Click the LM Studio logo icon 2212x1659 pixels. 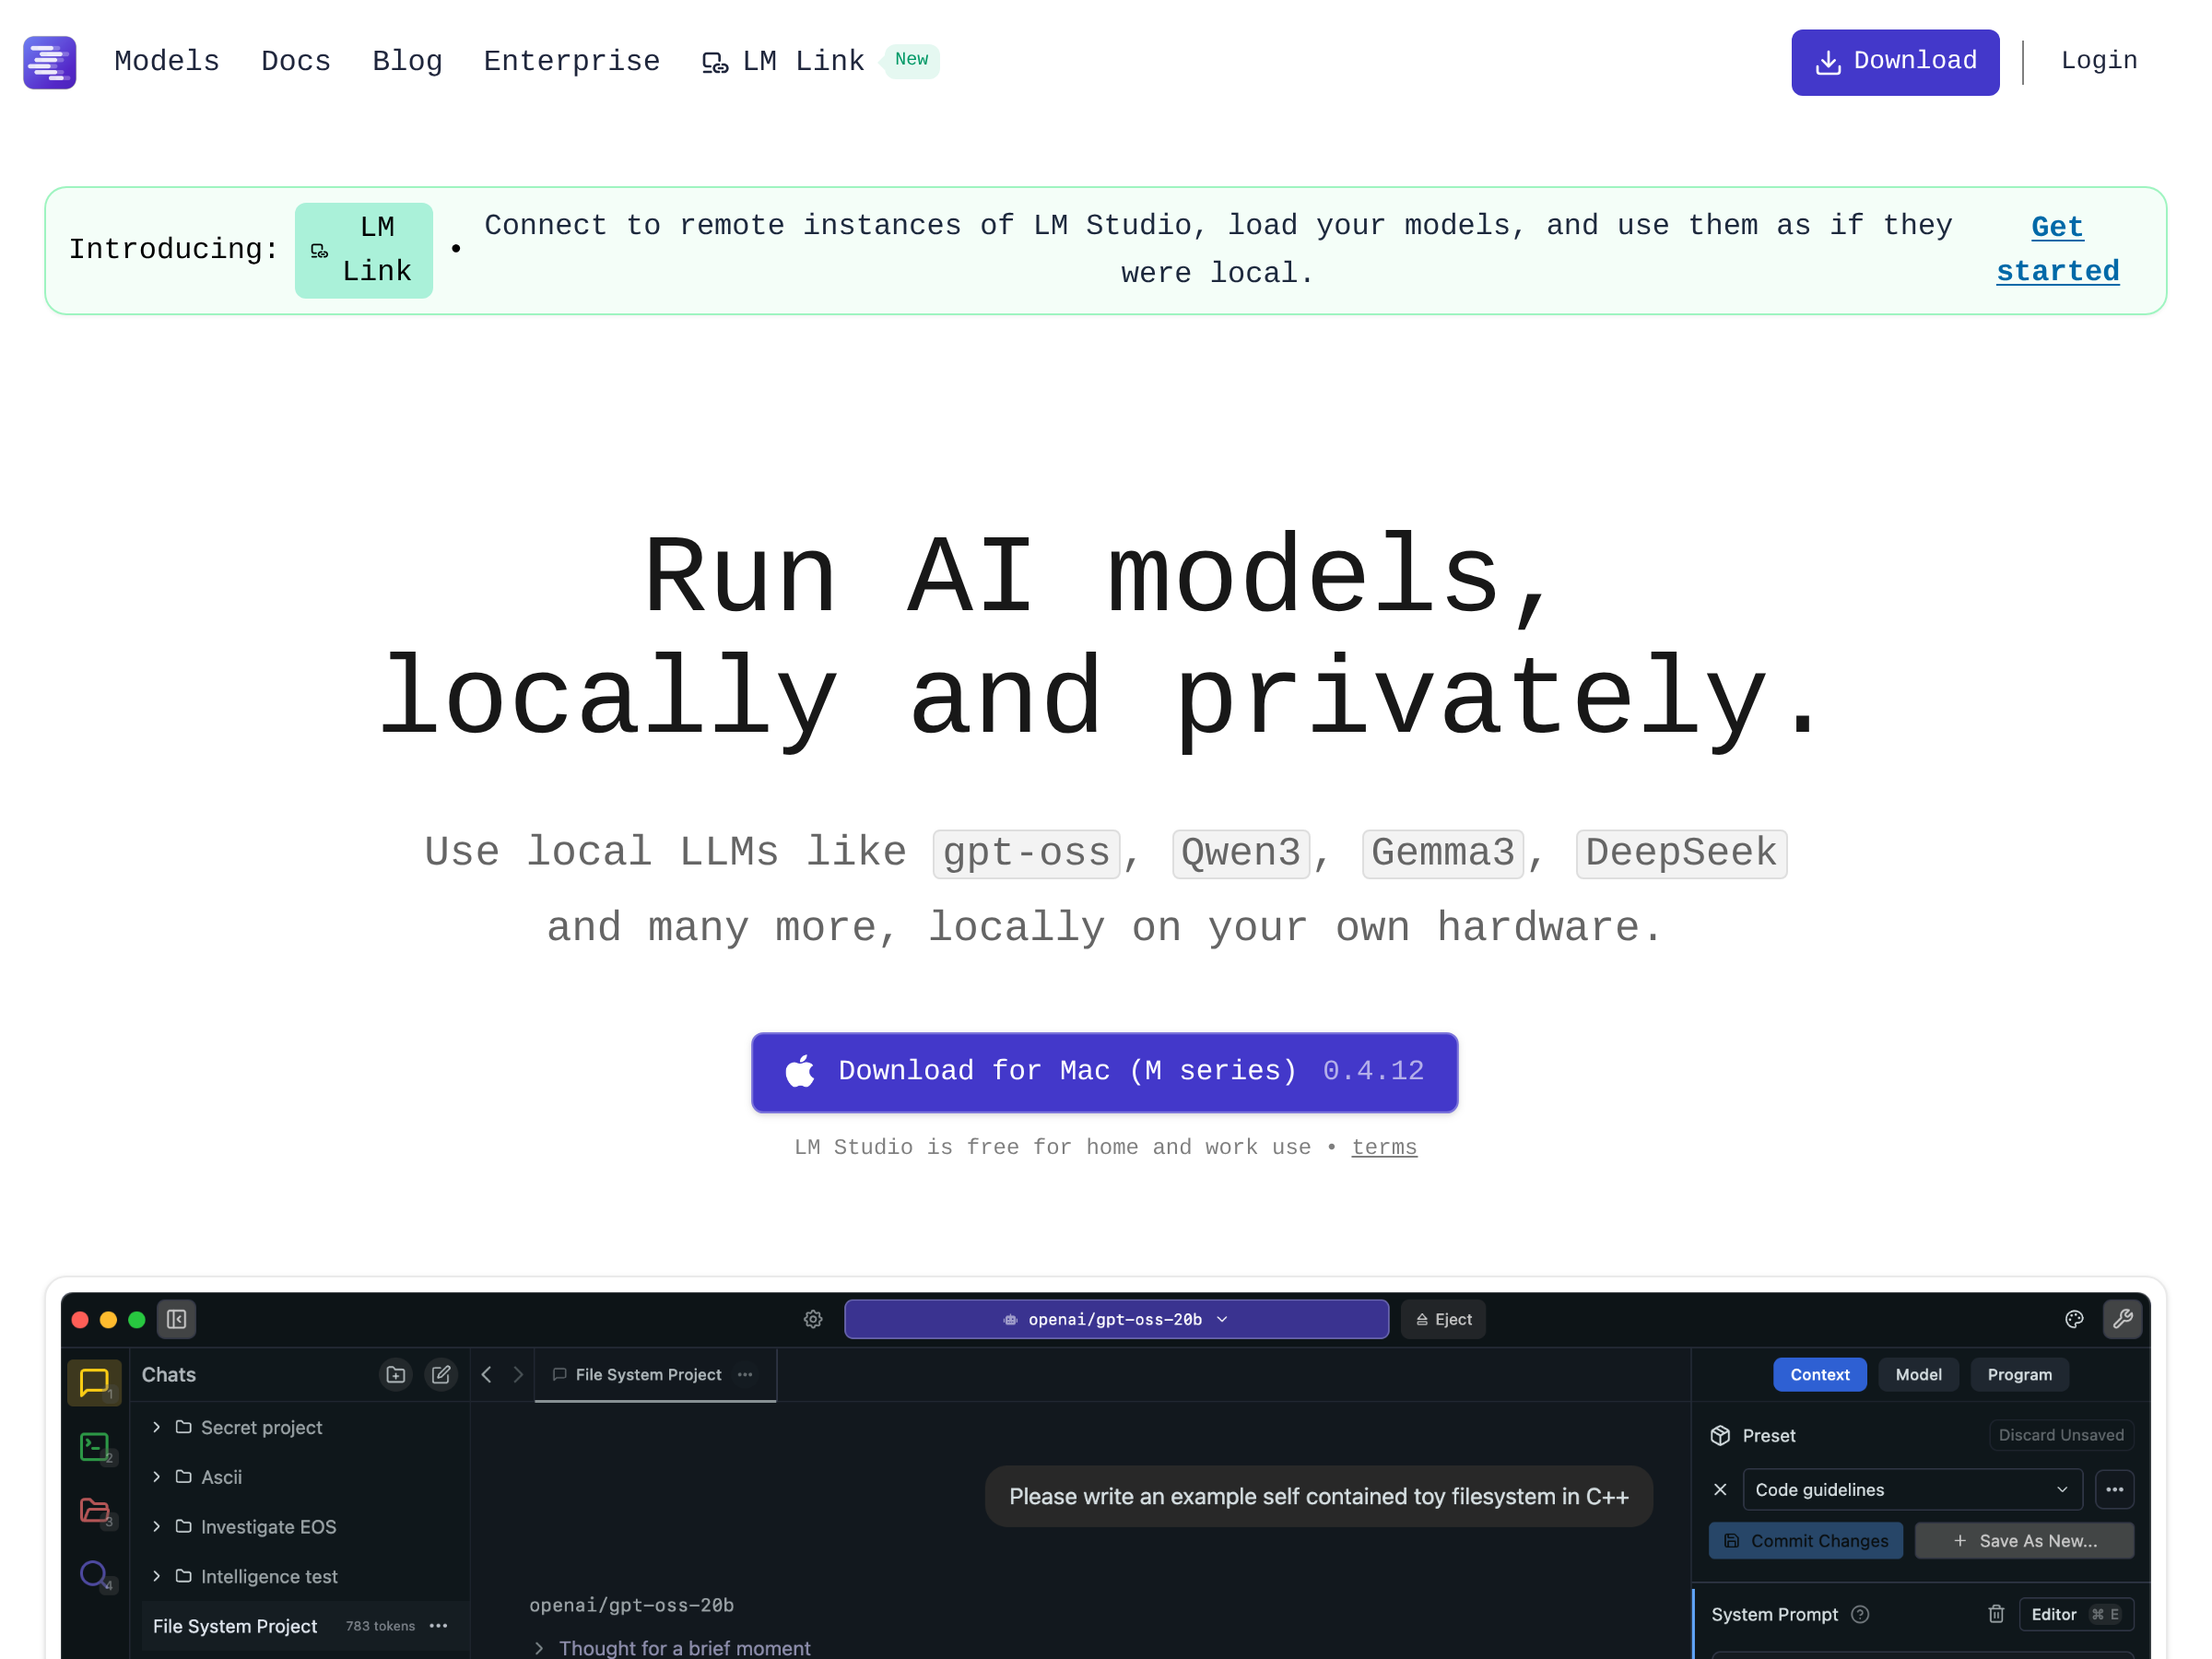tap(50, 62)
